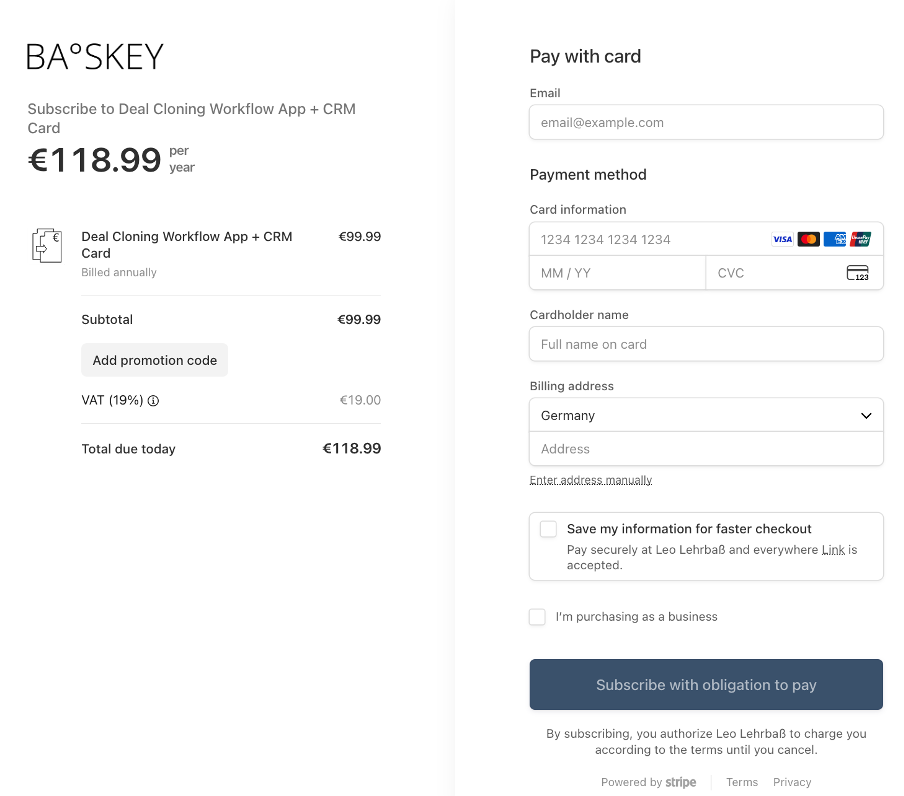Screen dimensions: 904x796
Task: Click the VAT info icon
Action: pyautogui.click(x=154, y=401)
